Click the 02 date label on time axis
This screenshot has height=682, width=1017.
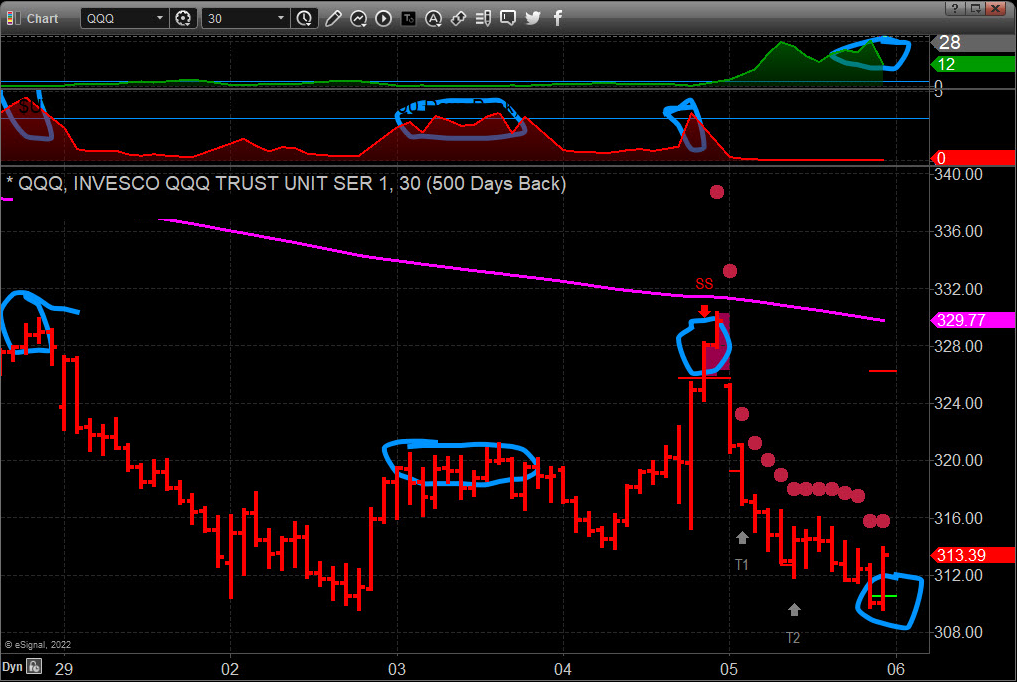click(x=230, y=669)
